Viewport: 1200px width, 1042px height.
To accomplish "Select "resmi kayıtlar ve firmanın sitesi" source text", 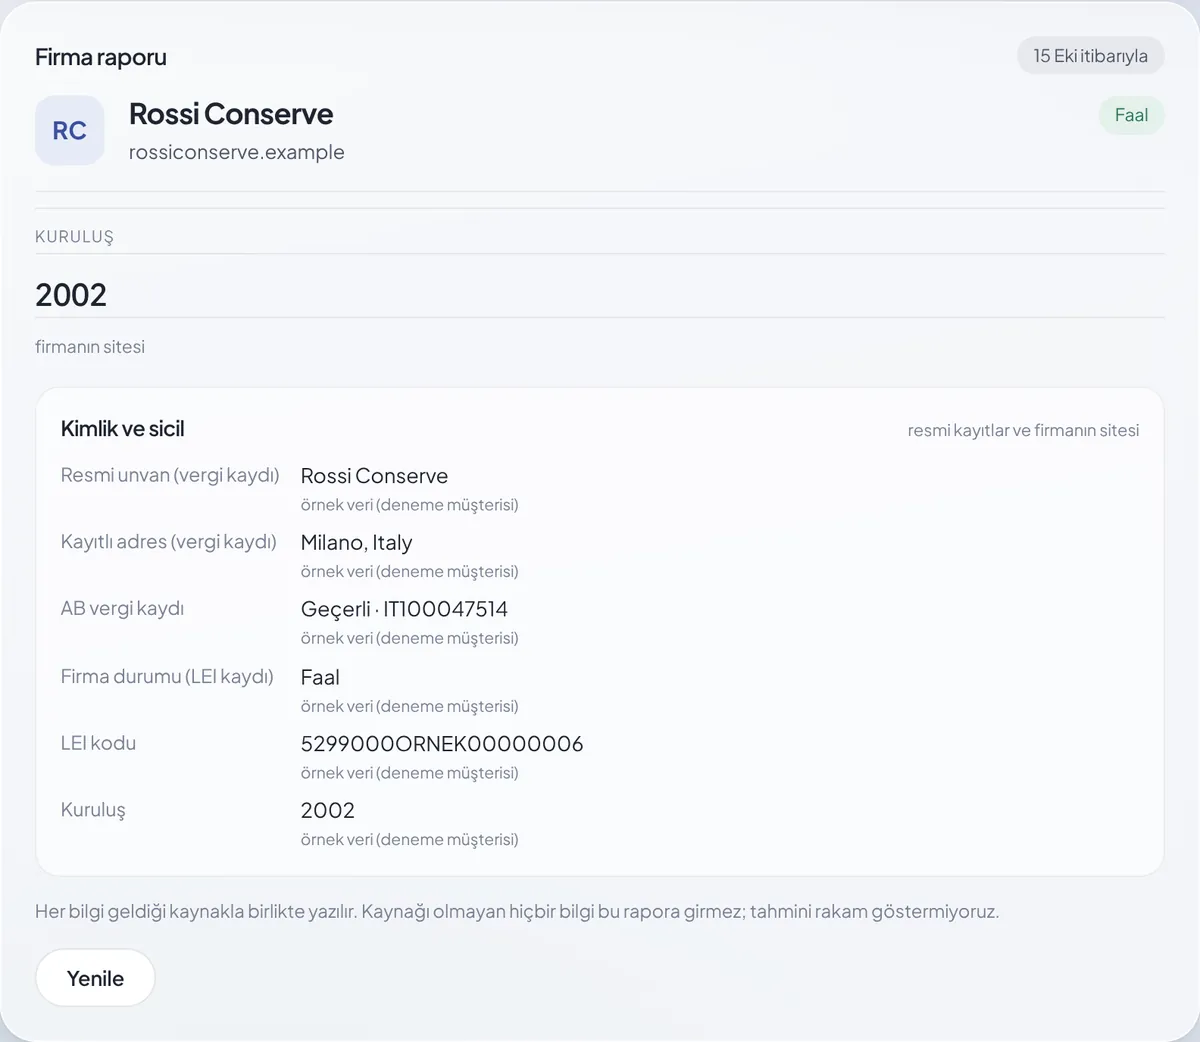I will pyautogui.click(x=1023, y=430).
